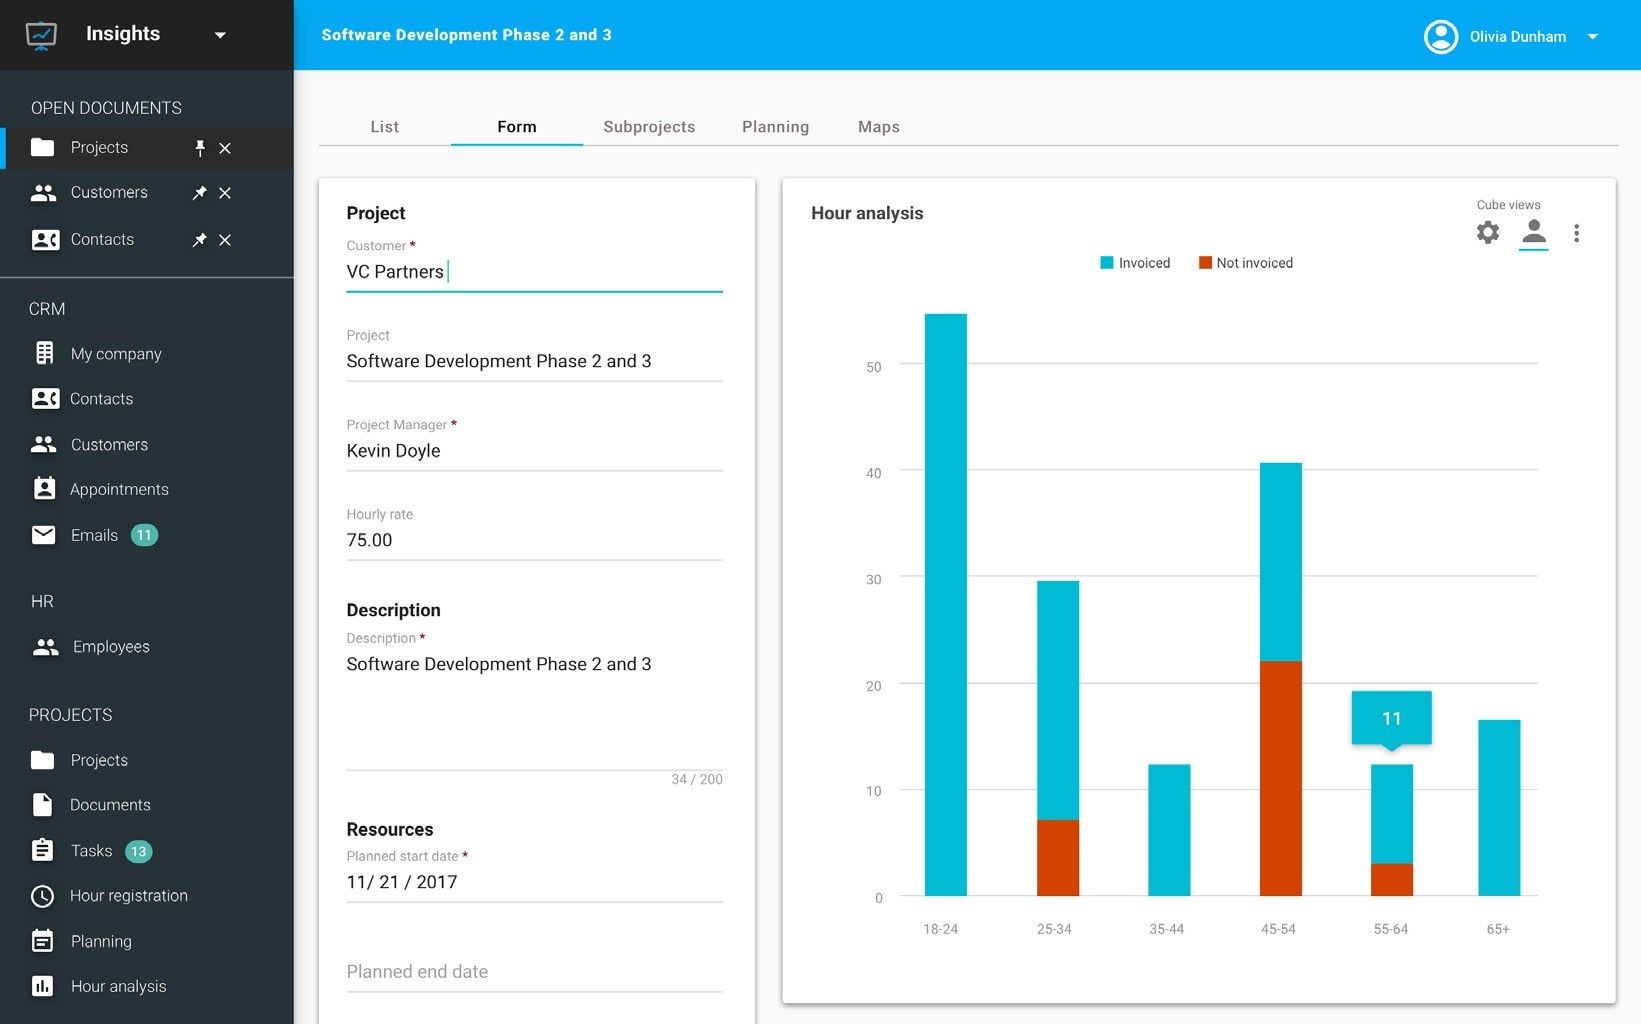This screenshot has height=1024, width=1641.
Task: Switch to the Planning tab
Action: tap(775, 127)
